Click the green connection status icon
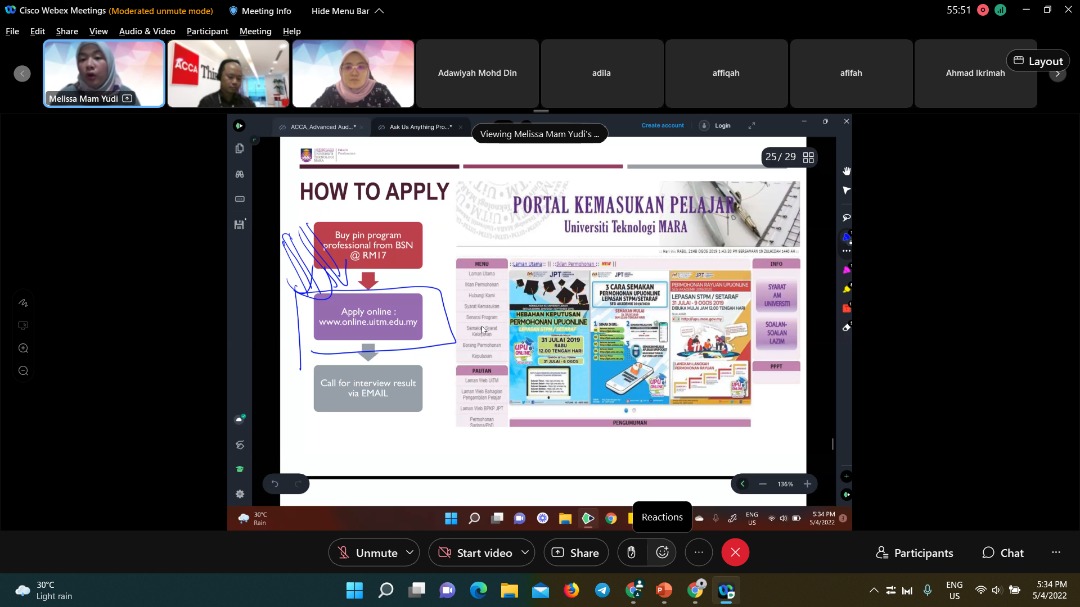The image size is (1080, 607). [1000, 10]
